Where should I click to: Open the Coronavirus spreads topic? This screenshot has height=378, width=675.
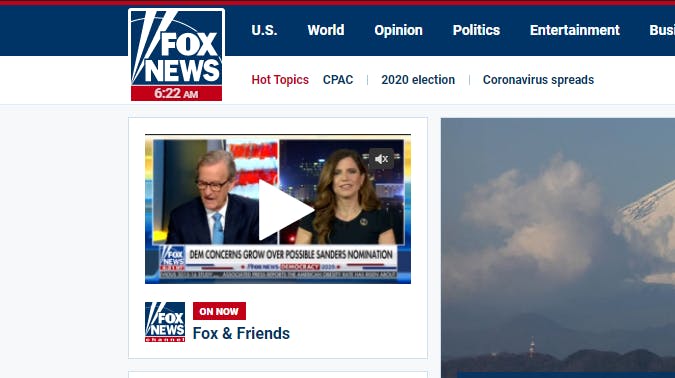tap(538, 80)
